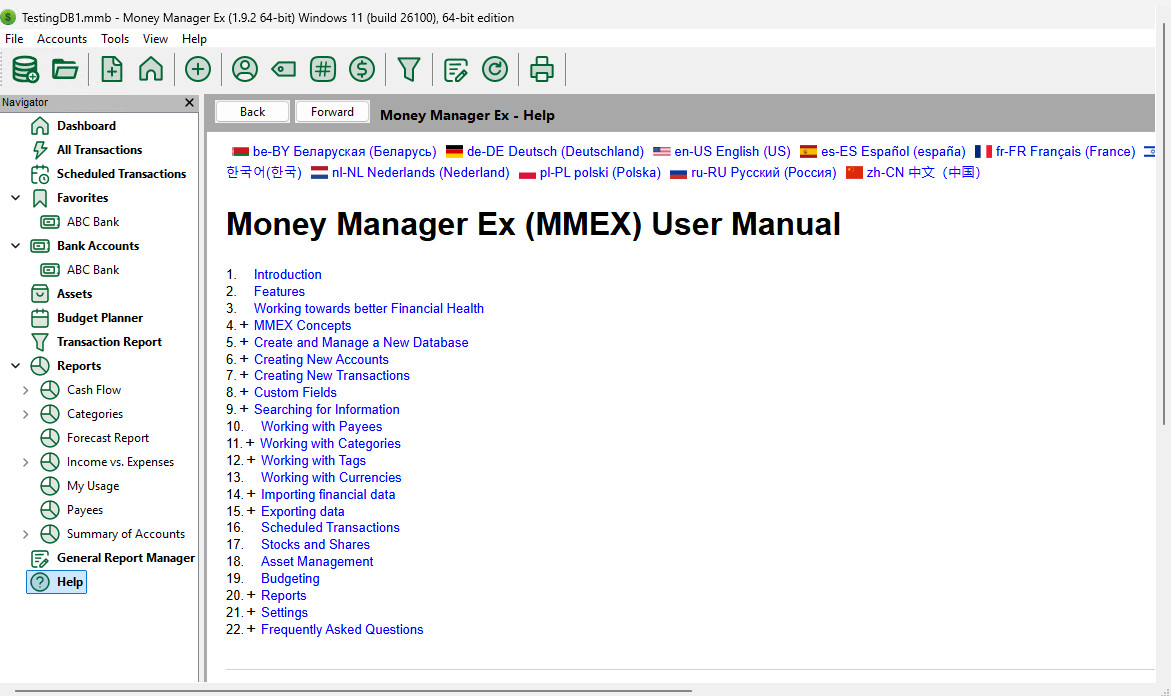Open the Accounts menu
Screen dimensions: 1171x696
[61, 39]
